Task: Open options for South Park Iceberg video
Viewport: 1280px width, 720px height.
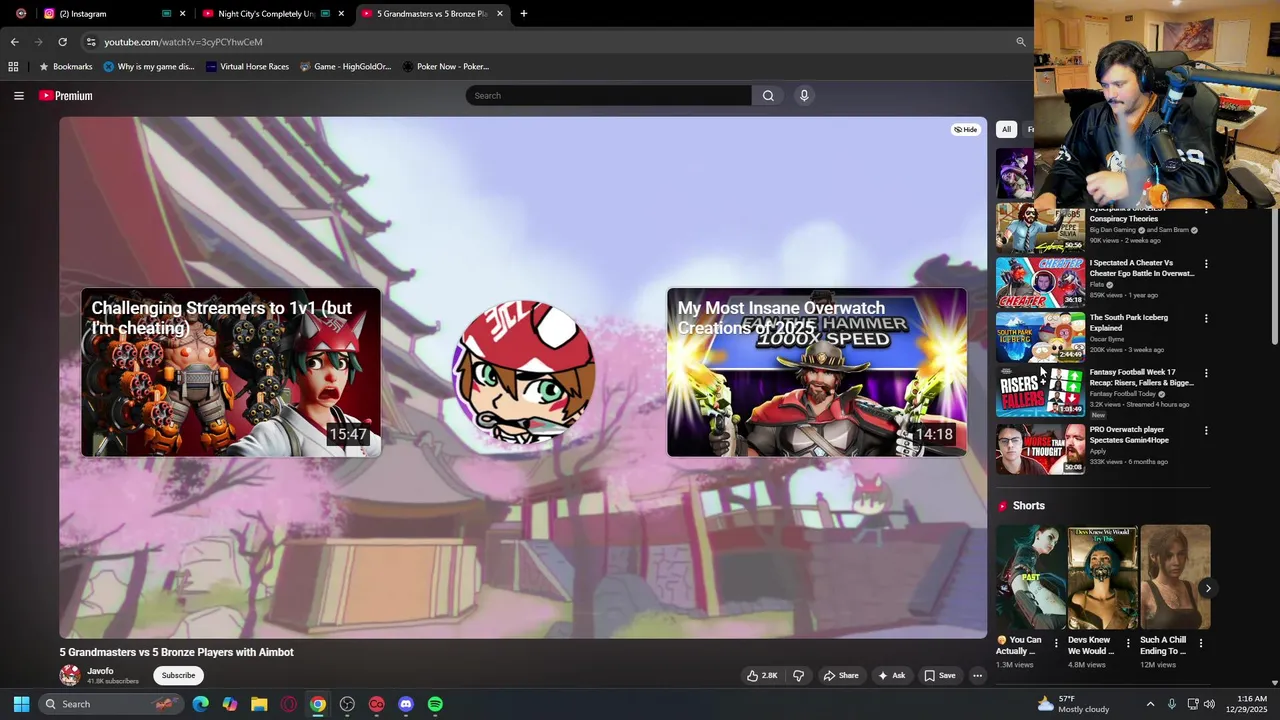Action: [1206, 319]
